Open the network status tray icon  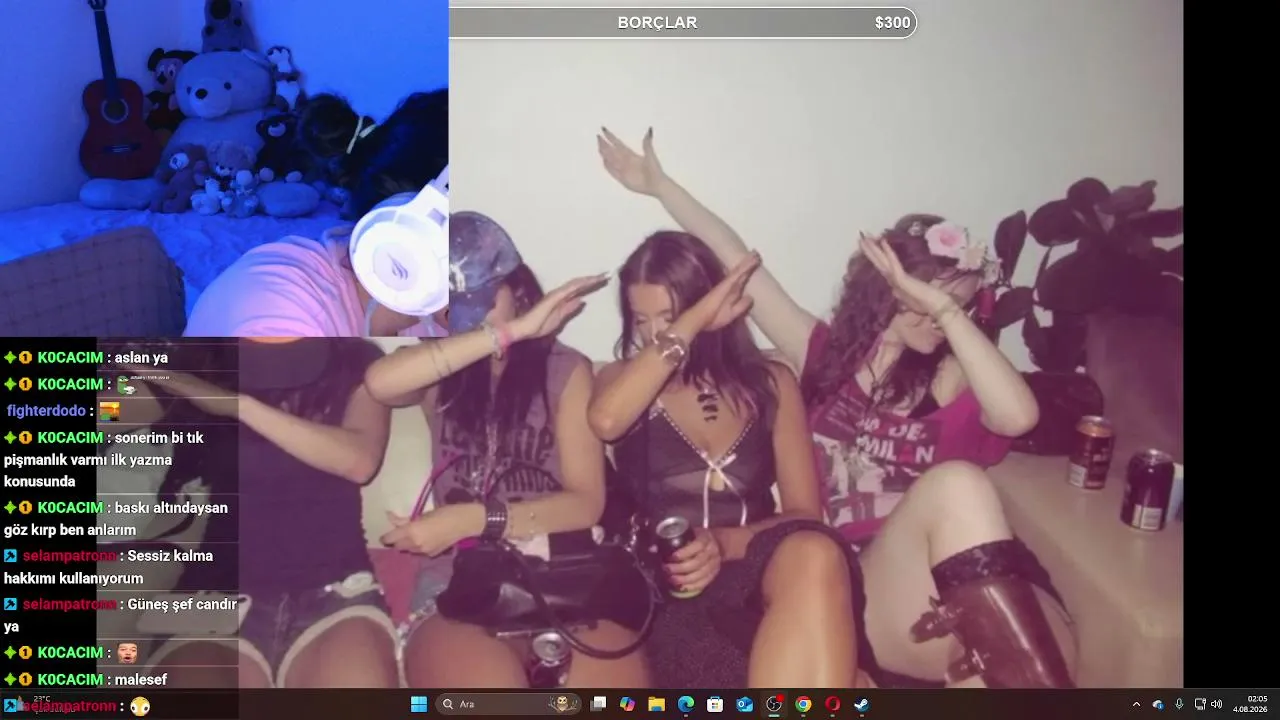click(x=1200, y=704)
